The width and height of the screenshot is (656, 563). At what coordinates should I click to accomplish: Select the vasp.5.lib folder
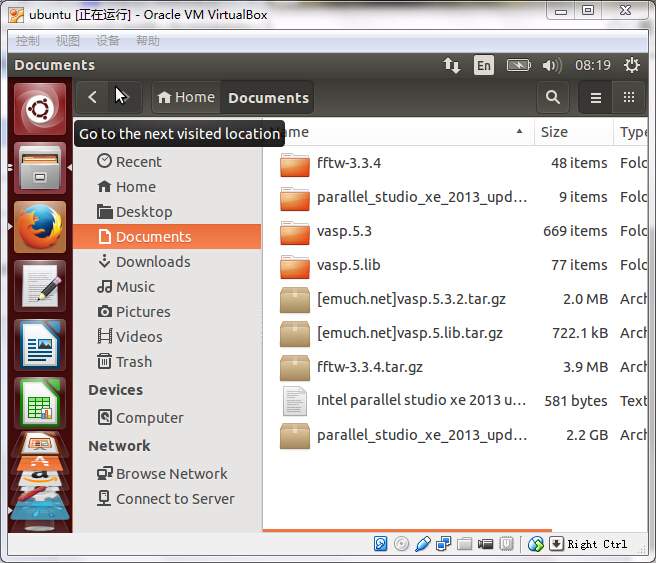pyautogui.click(x=456, y=265)
